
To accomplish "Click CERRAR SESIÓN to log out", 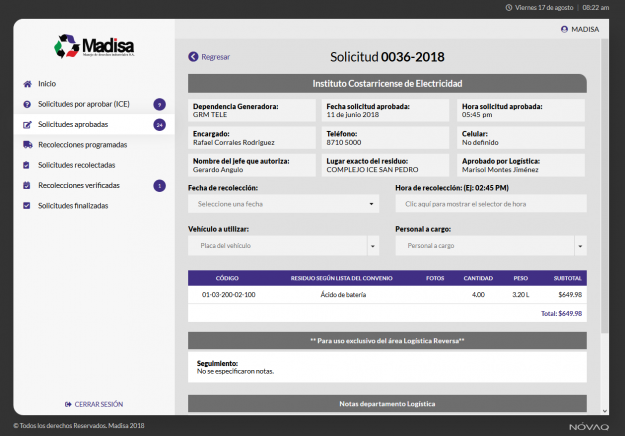I will tap(99, 404).
